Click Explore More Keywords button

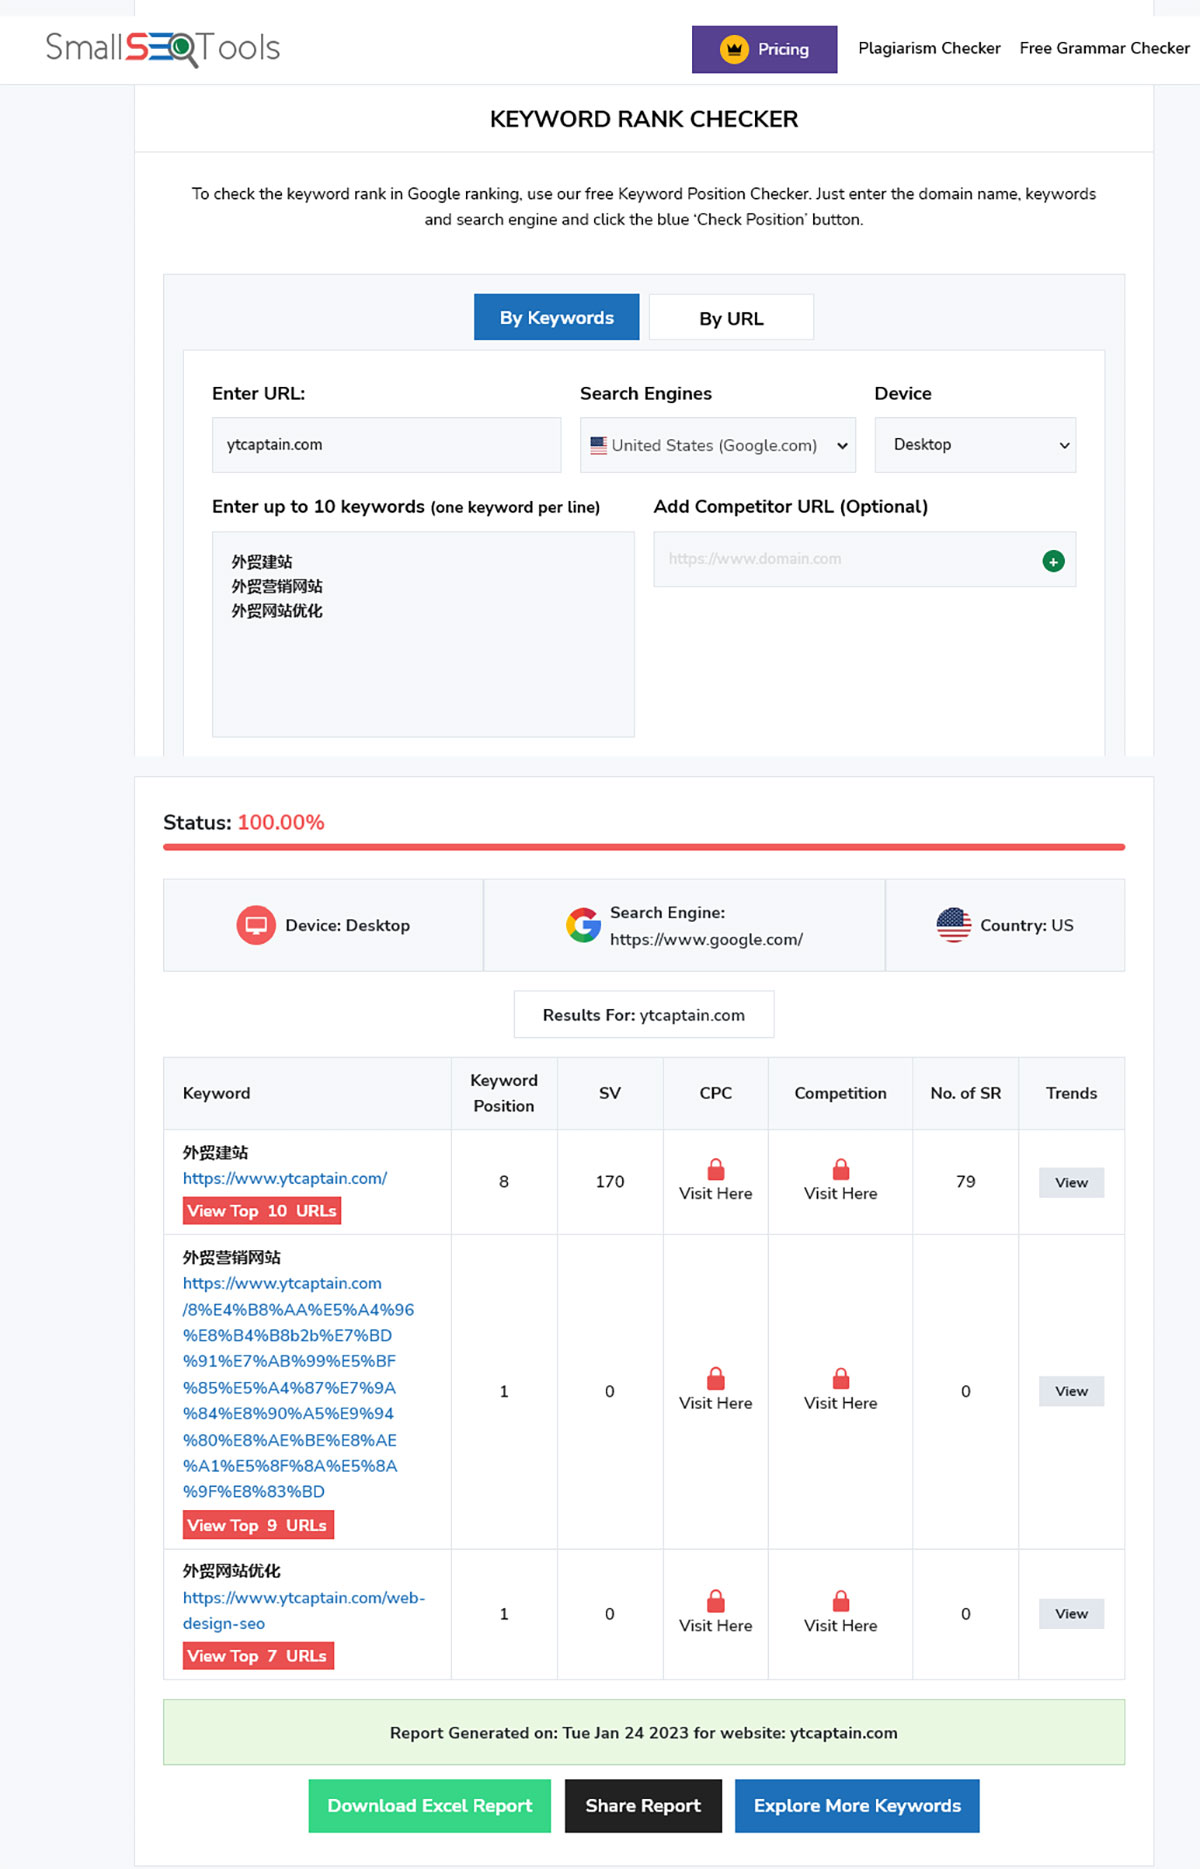coord(857,1806)
